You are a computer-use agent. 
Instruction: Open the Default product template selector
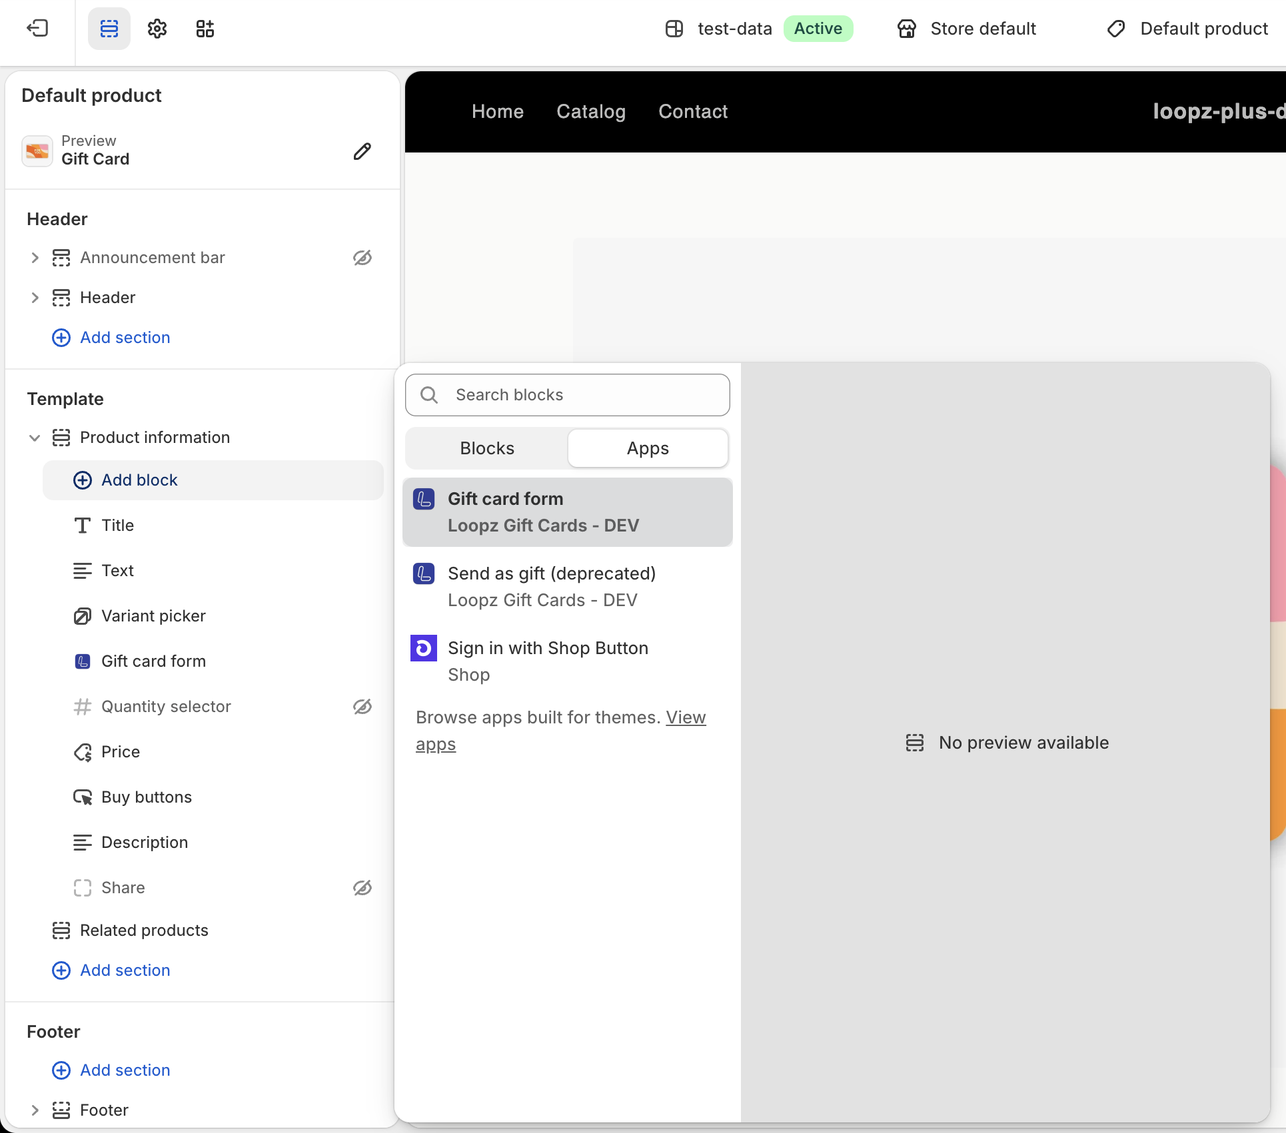(1187, 28)
